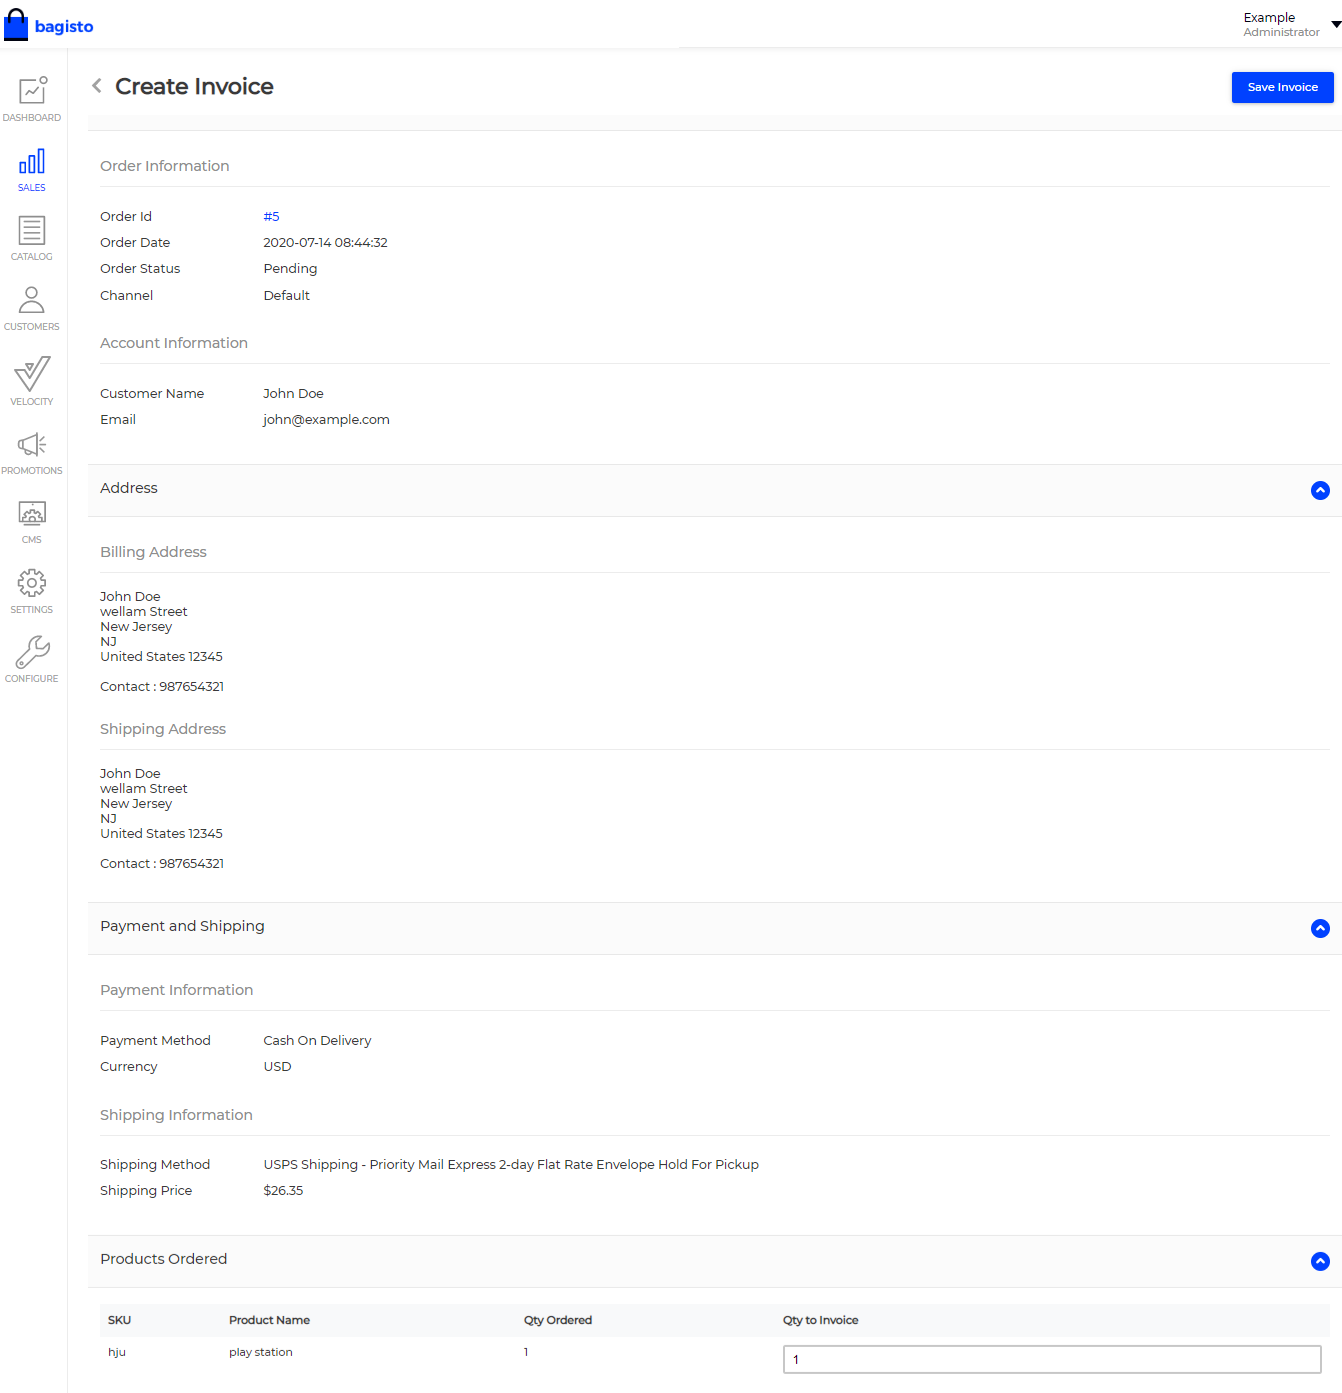Screen dimensions: 1342x1393
Task: Go back using the arrow beside Create Invoice
Action: [96, 86]
